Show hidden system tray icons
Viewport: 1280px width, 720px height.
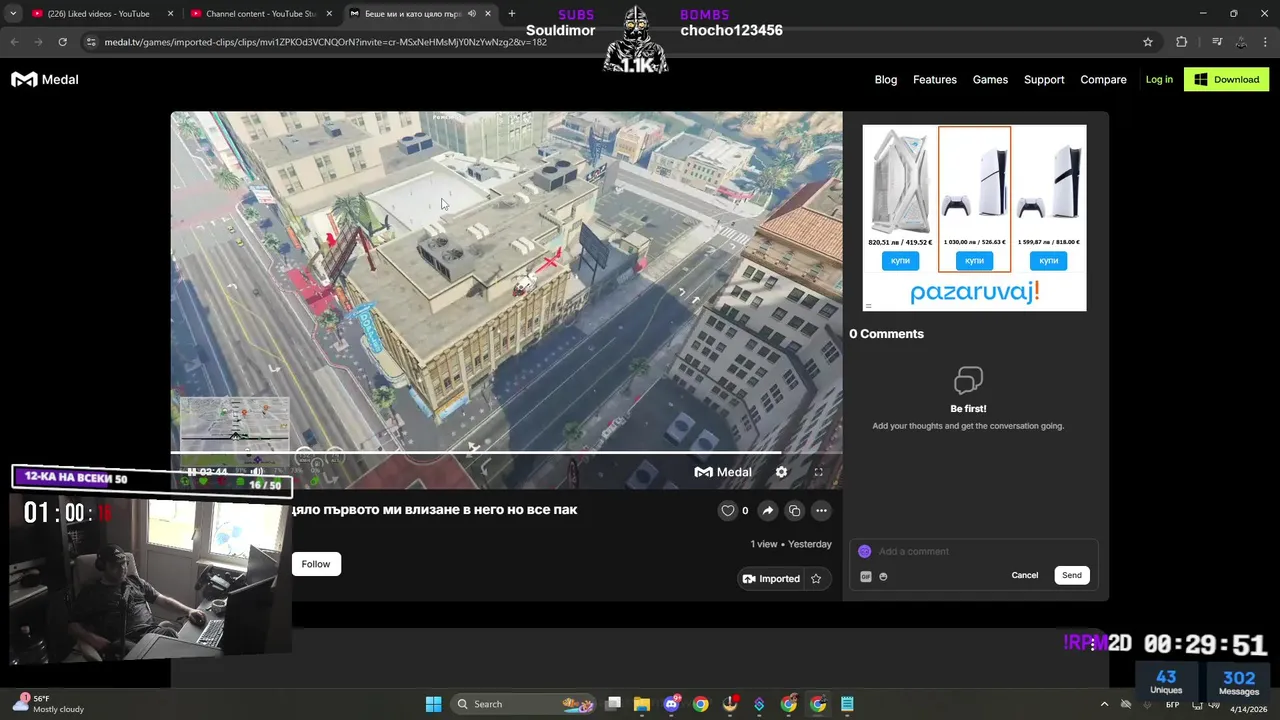point(1104,704)
